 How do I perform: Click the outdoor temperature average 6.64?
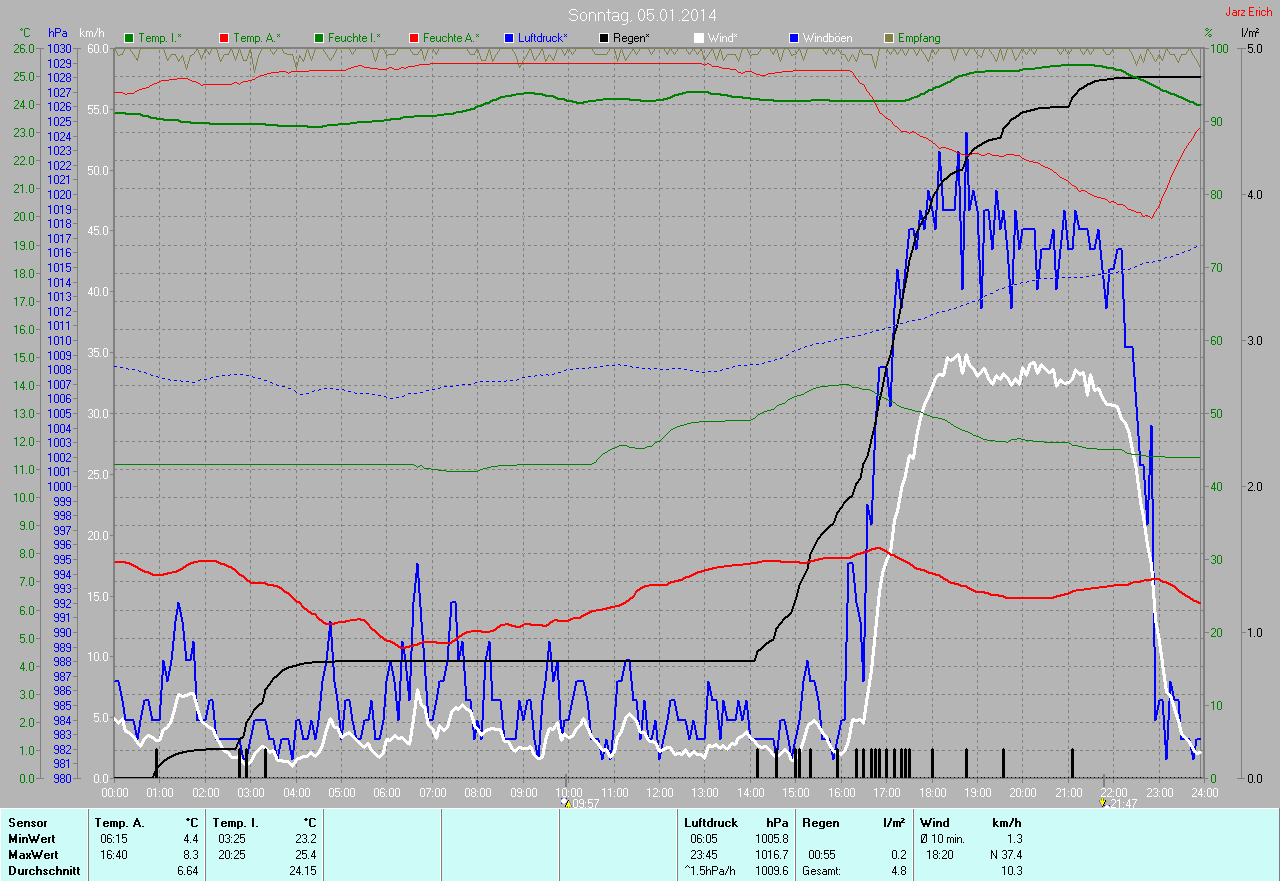pos(187,870)
